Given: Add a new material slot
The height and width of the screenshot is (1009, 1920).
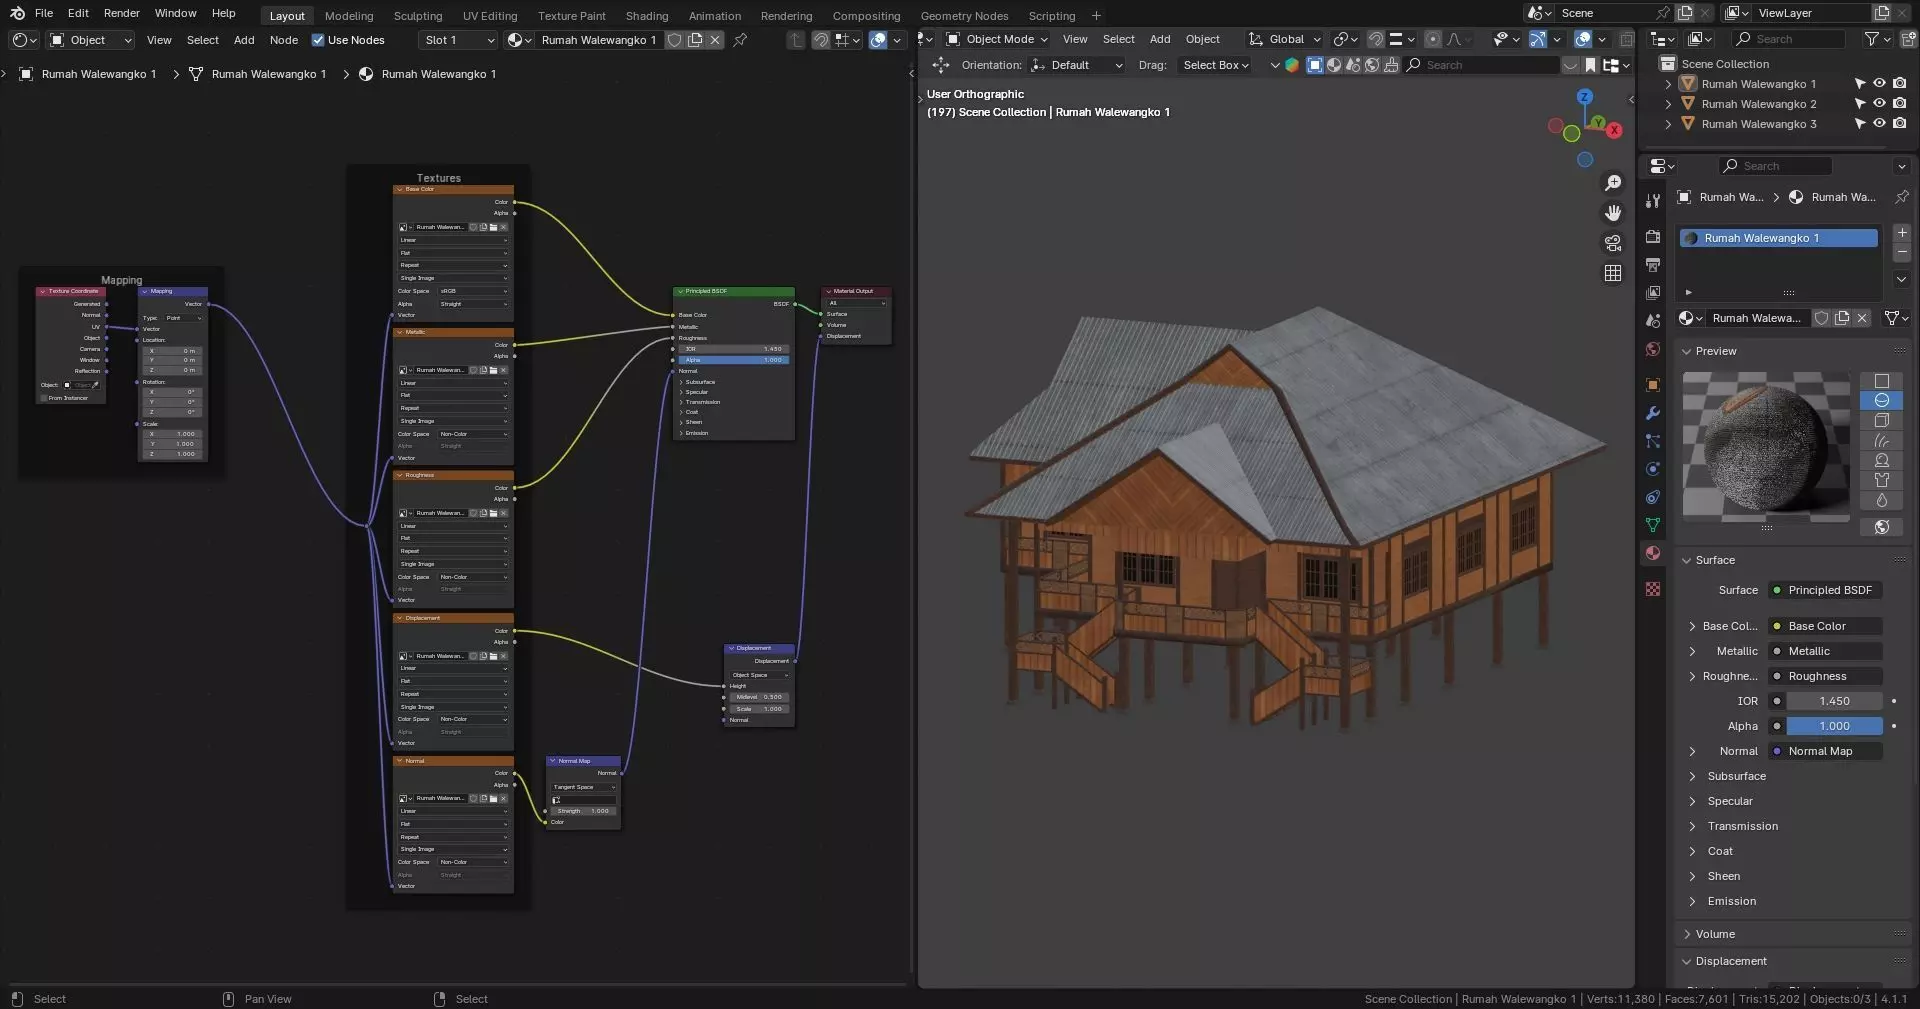Looking at the screenshot, I should click(1902, 233).
